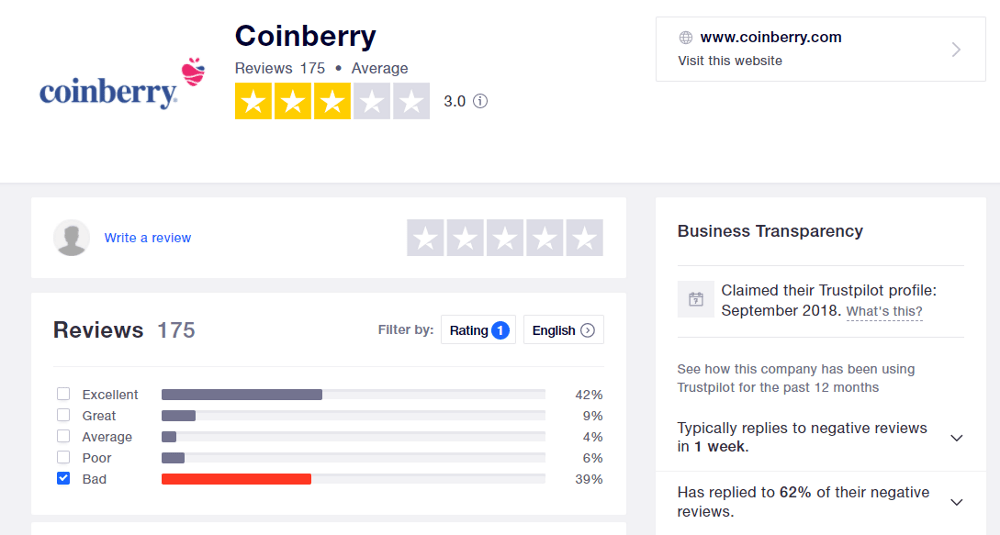Click the globe icon next to www.coinberry.com
Image resolution: width=1000 pixels, height=535 pixels.
[x=686, y=38]
